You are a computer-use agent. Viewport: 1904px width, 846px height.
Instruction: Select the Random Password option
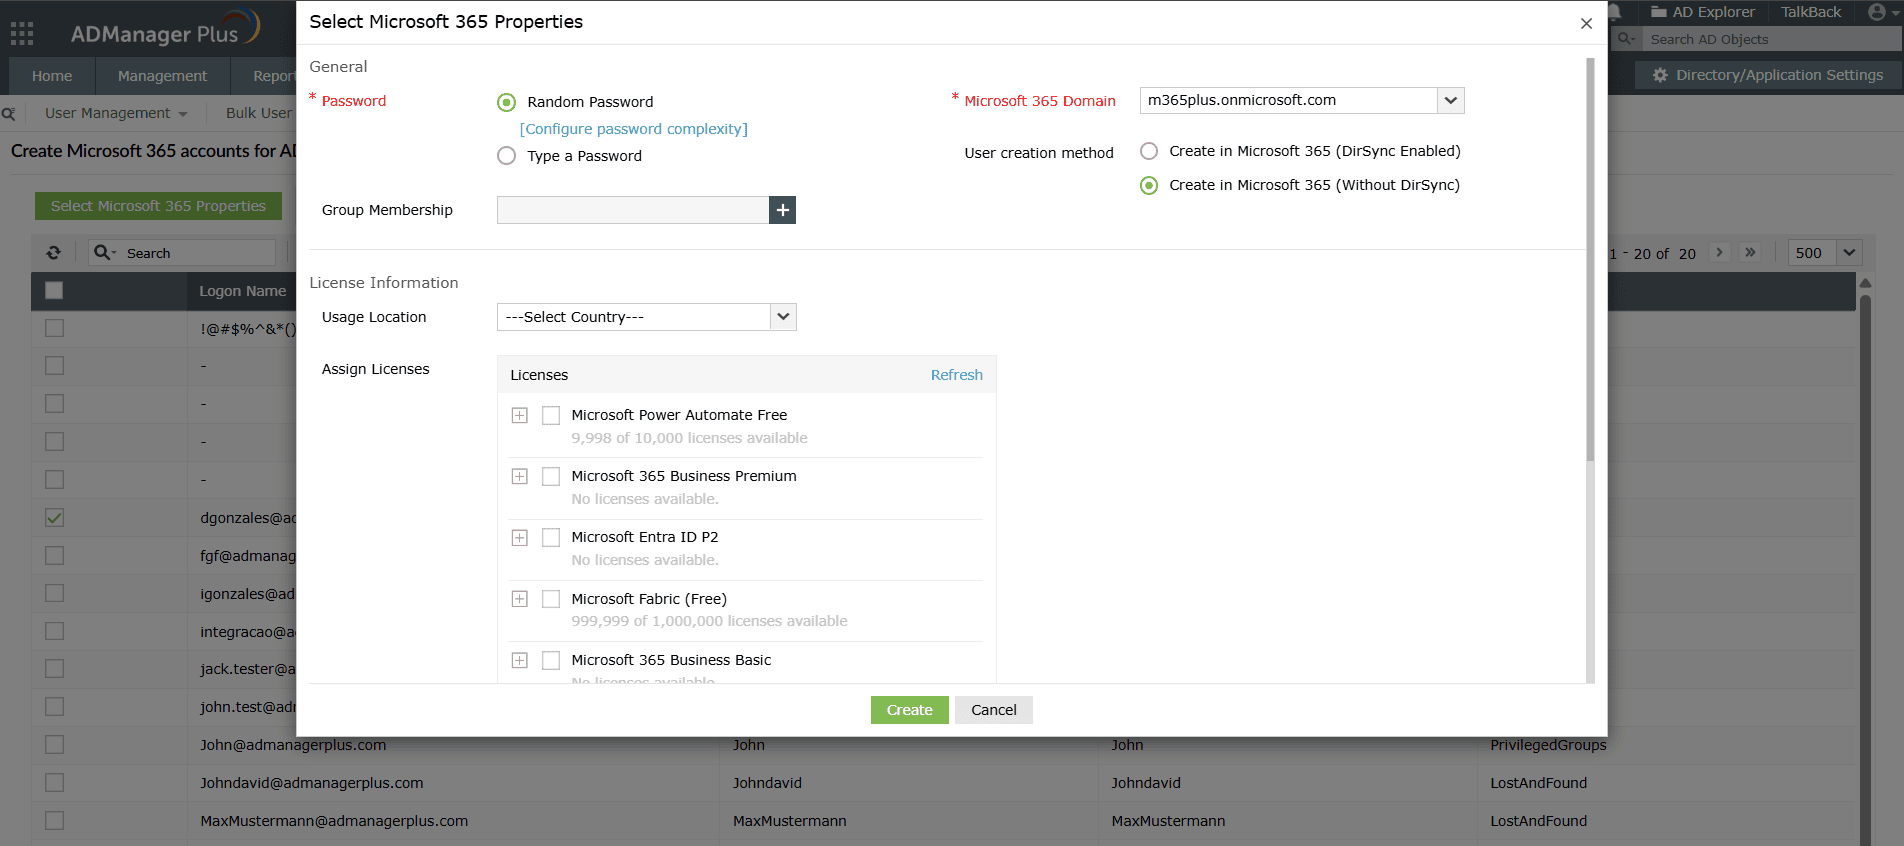[x=507, y=102]
